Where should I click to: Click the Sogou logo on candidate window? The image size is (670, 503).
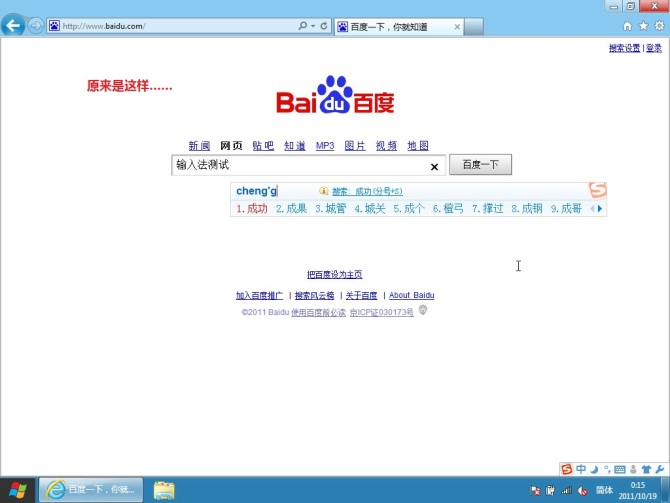[x=598, y=190]
